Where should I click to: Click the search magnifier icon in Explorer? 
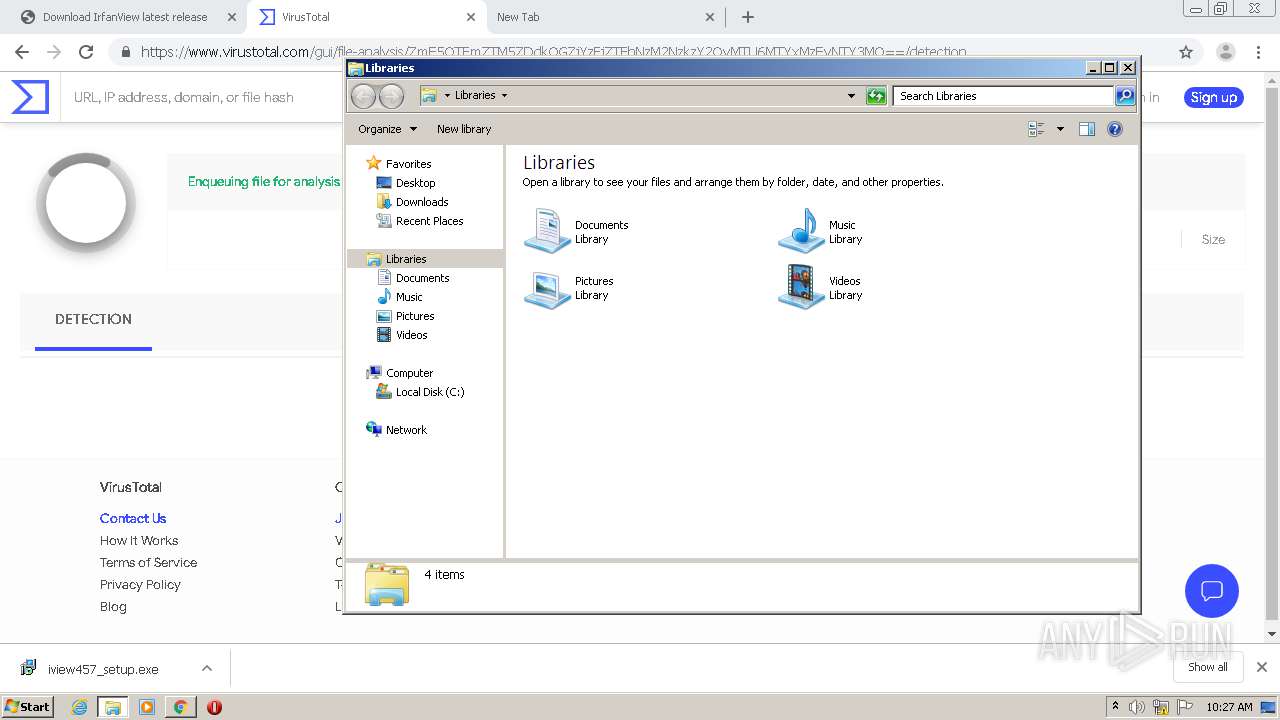pyautogui.click(x=1125, y=96)
